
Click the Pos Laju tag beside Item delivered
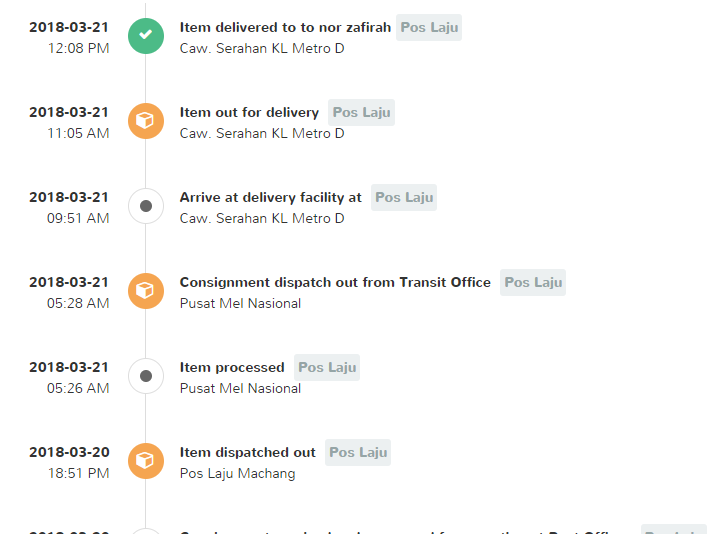tap(429, 28)
